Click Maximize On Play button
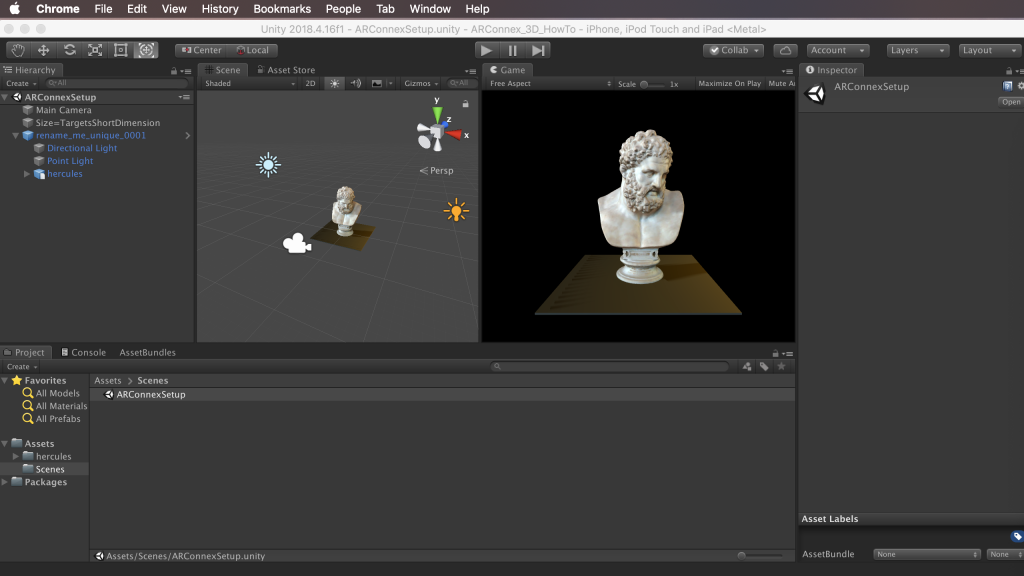The image size is (1024, 576). point(729,84)
